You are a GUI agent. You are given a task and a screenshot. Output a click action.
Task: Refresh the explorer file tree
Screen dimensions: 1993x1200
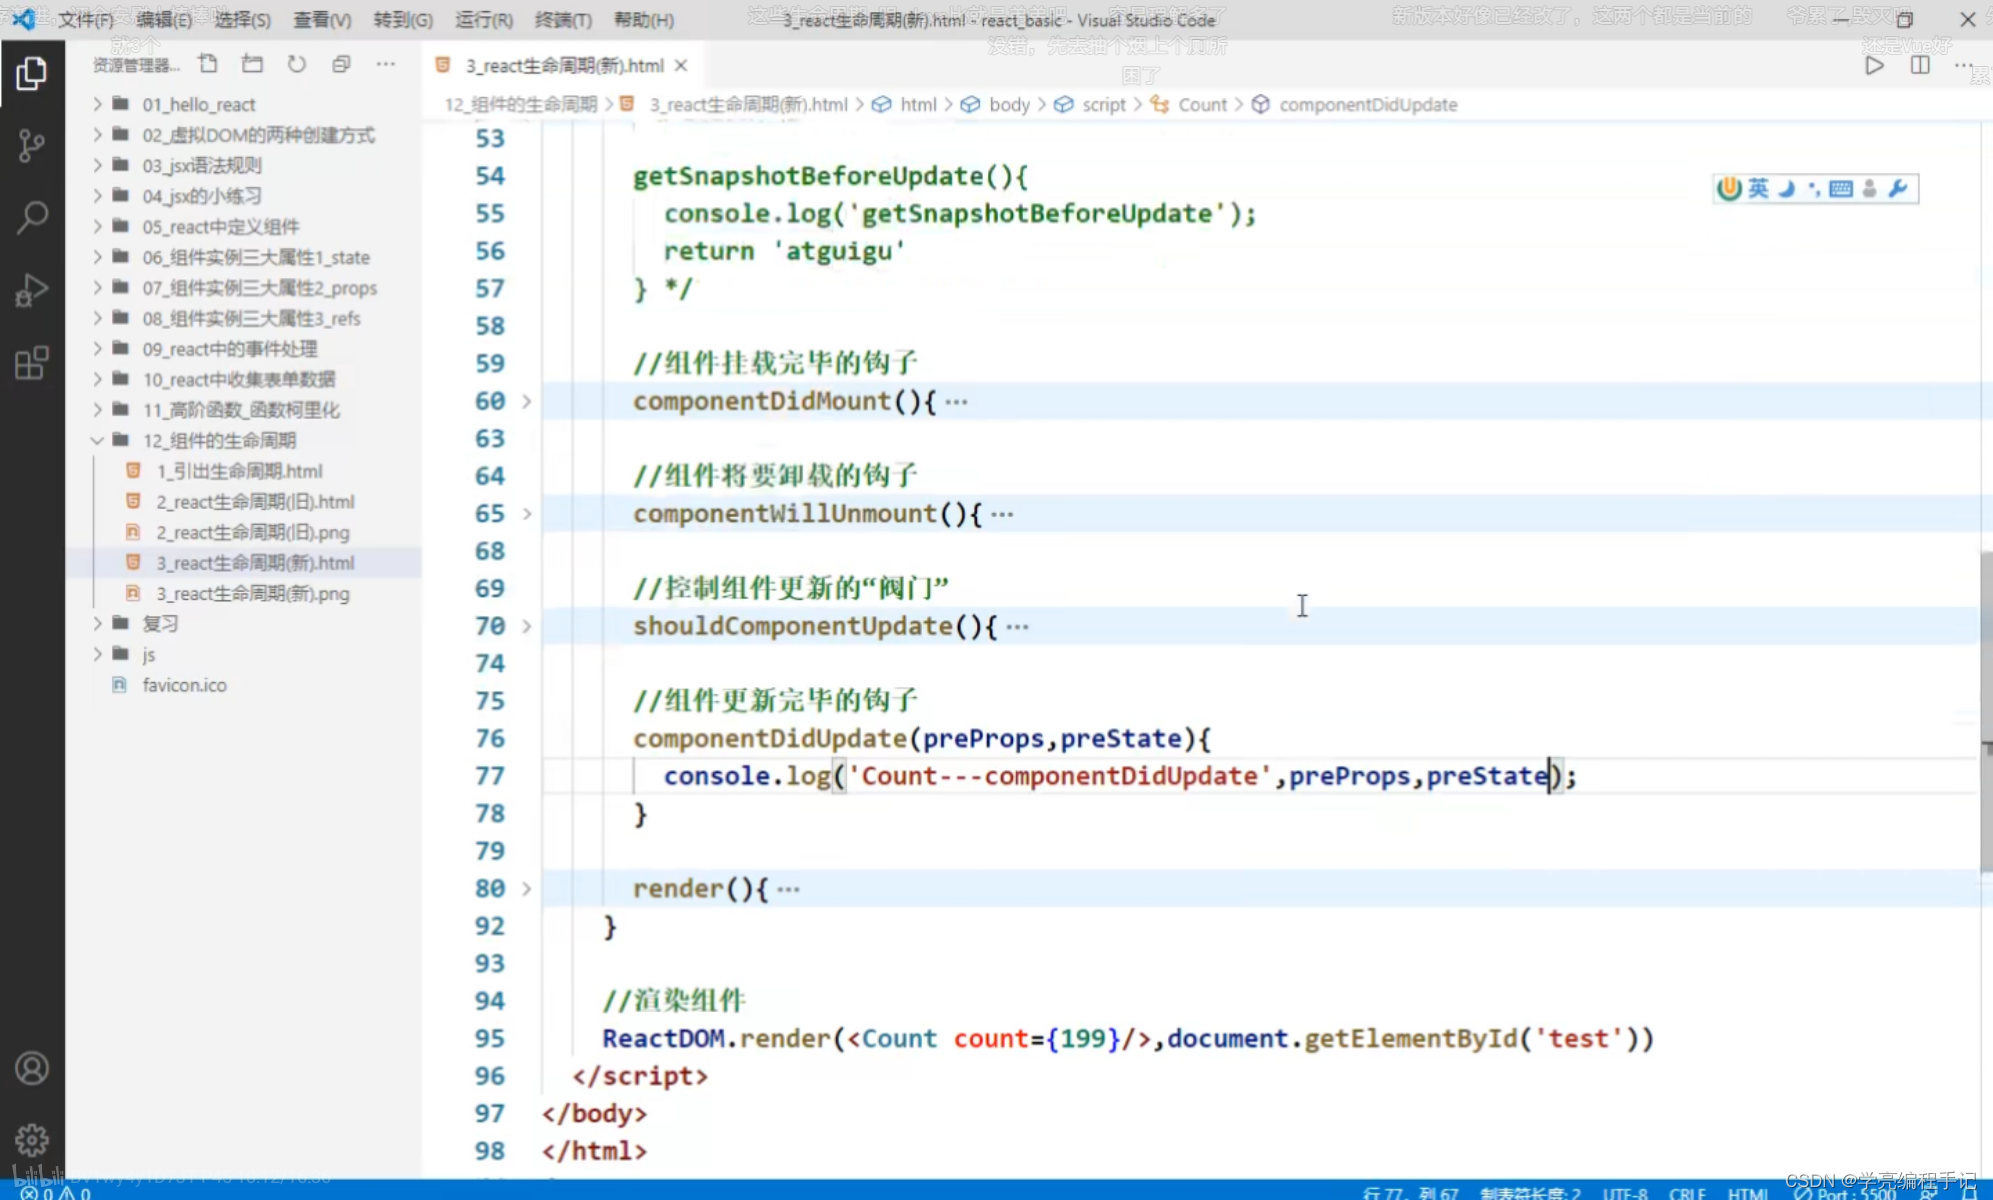tap(297, 64)
